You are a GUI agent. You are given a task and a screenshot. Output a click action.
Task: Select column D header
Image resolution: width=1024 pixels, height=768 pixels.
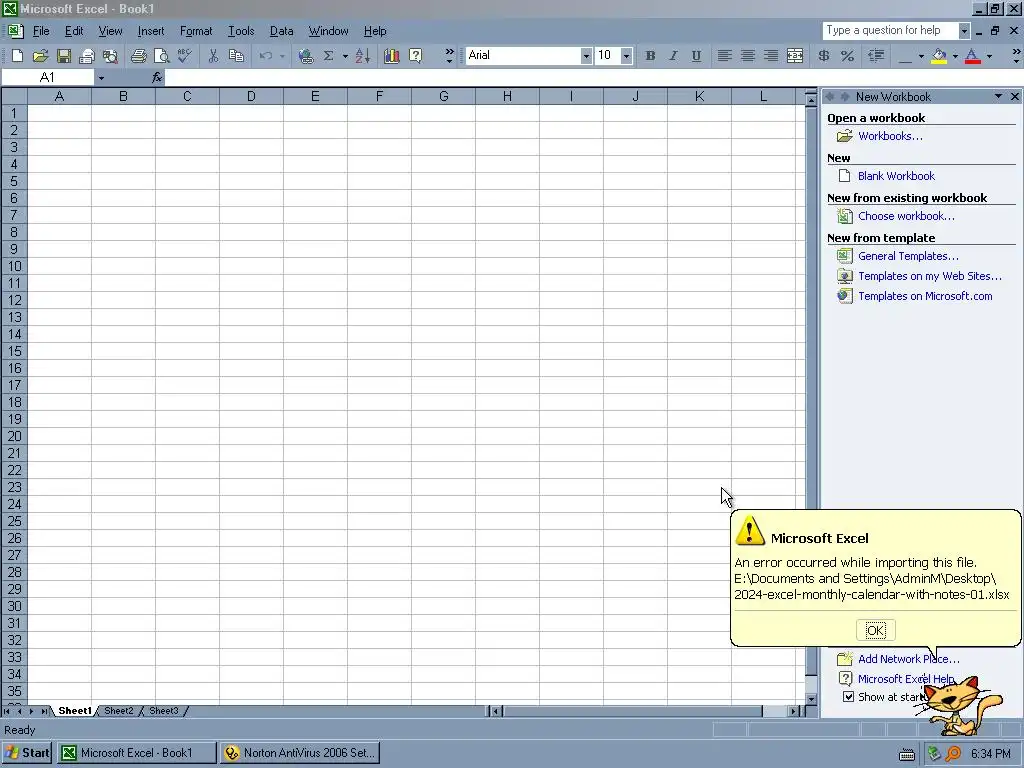pos(251,97)
